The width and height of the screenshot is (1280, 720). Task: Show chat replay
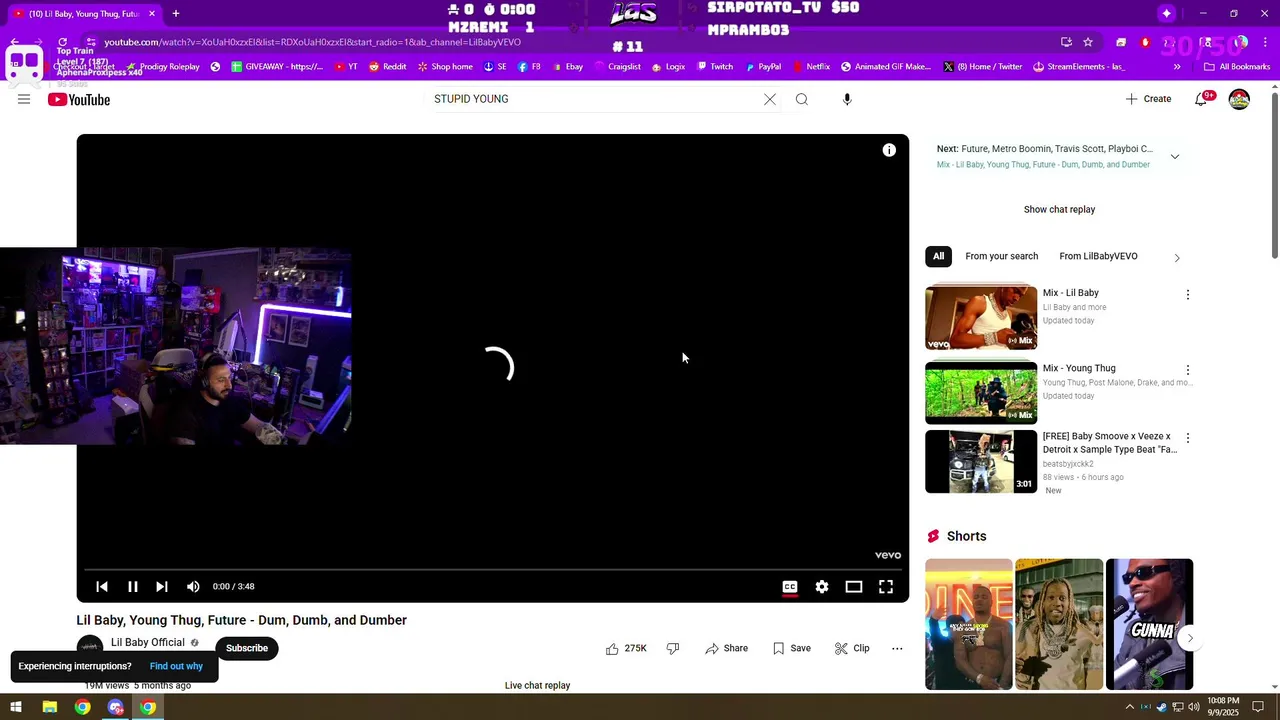click(1059, 209)
